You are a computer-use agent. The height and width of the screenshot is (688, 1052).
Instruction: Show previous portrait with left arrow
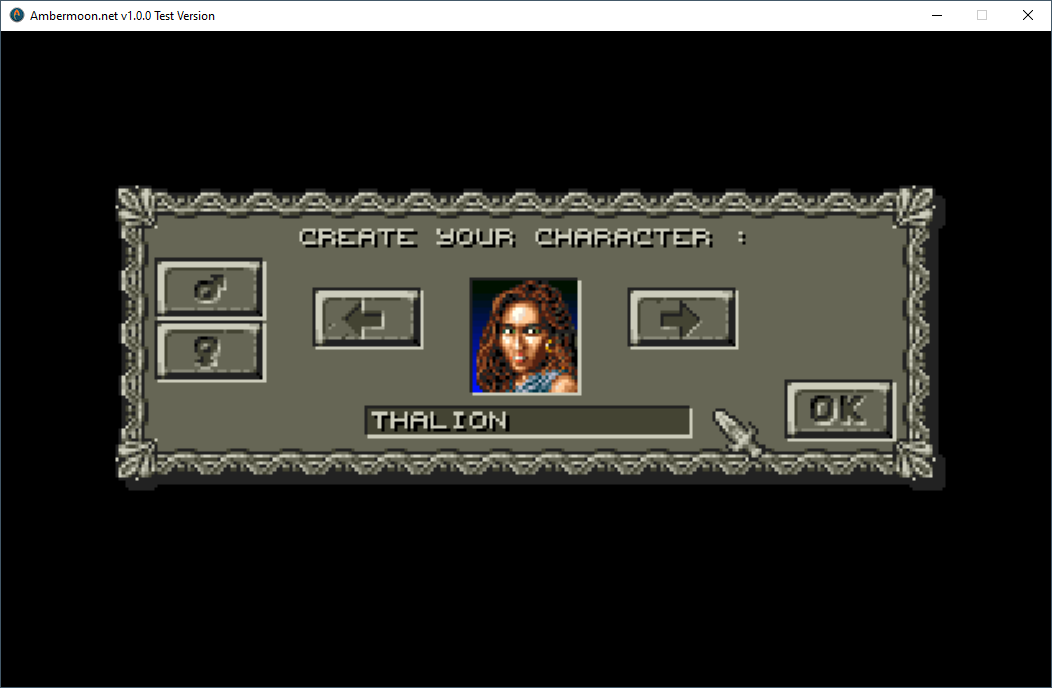[x=368, y=319]
